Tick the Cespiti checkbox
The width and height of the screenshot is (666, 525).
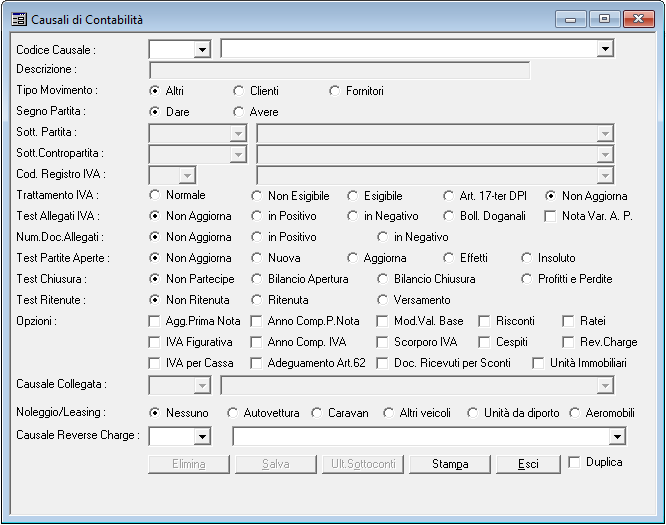tap(484, 342)
